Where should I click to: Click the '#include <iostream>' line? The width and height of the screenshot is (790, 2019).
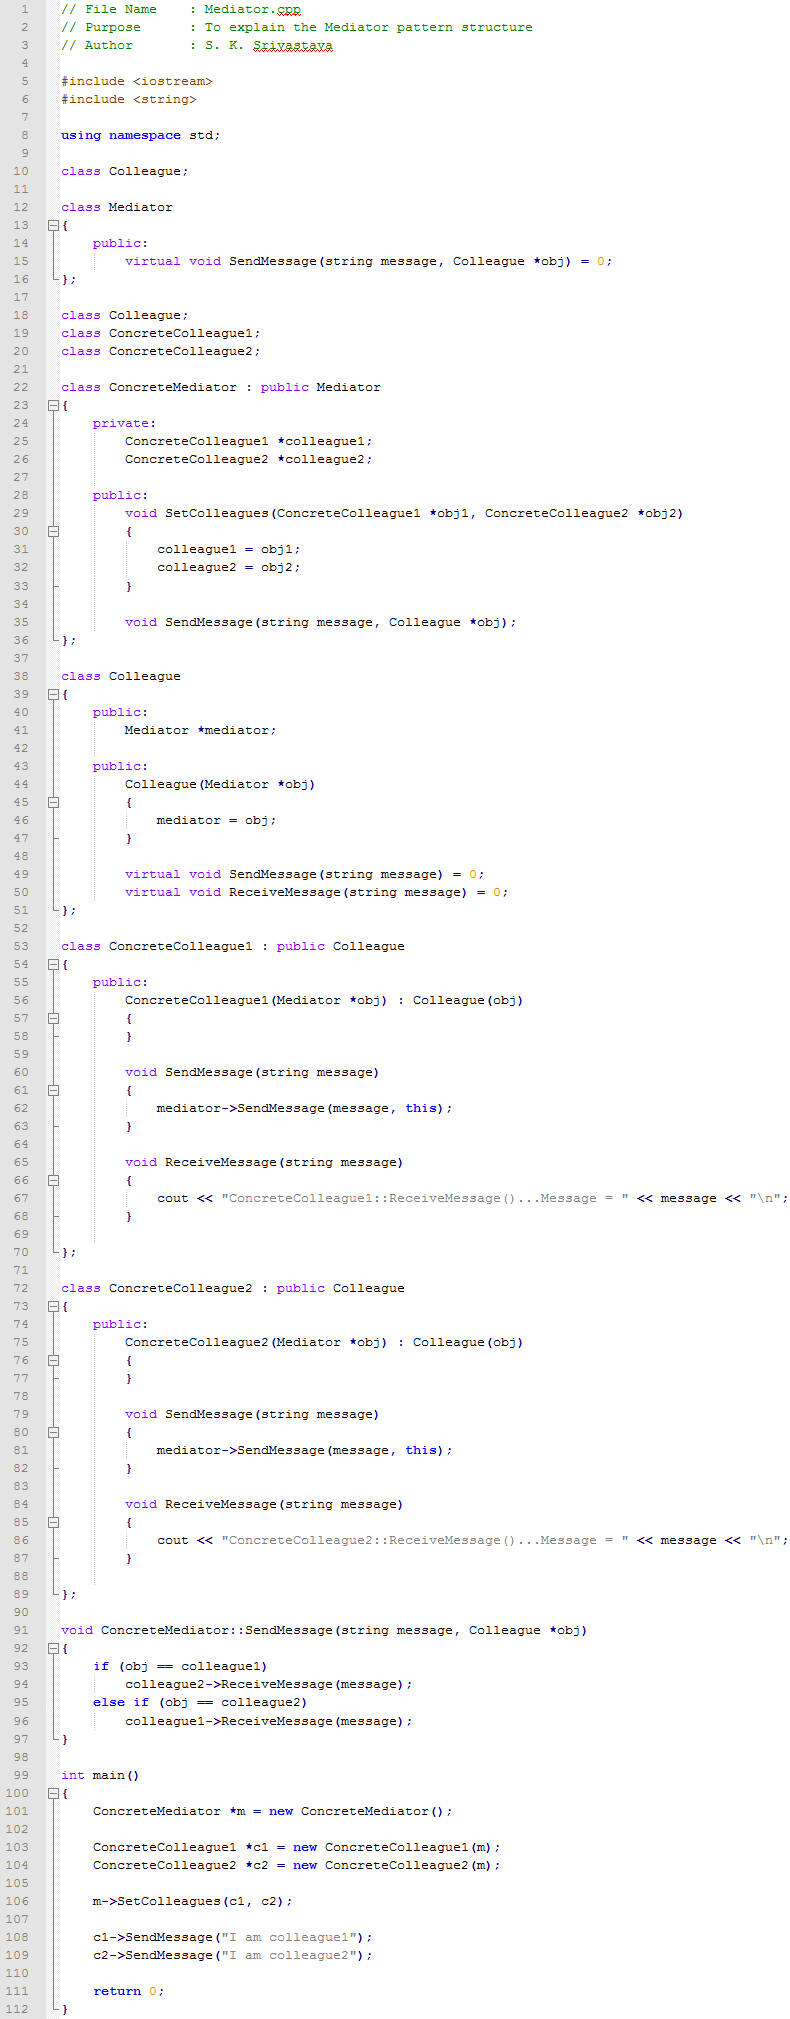(x=137, y=81)
